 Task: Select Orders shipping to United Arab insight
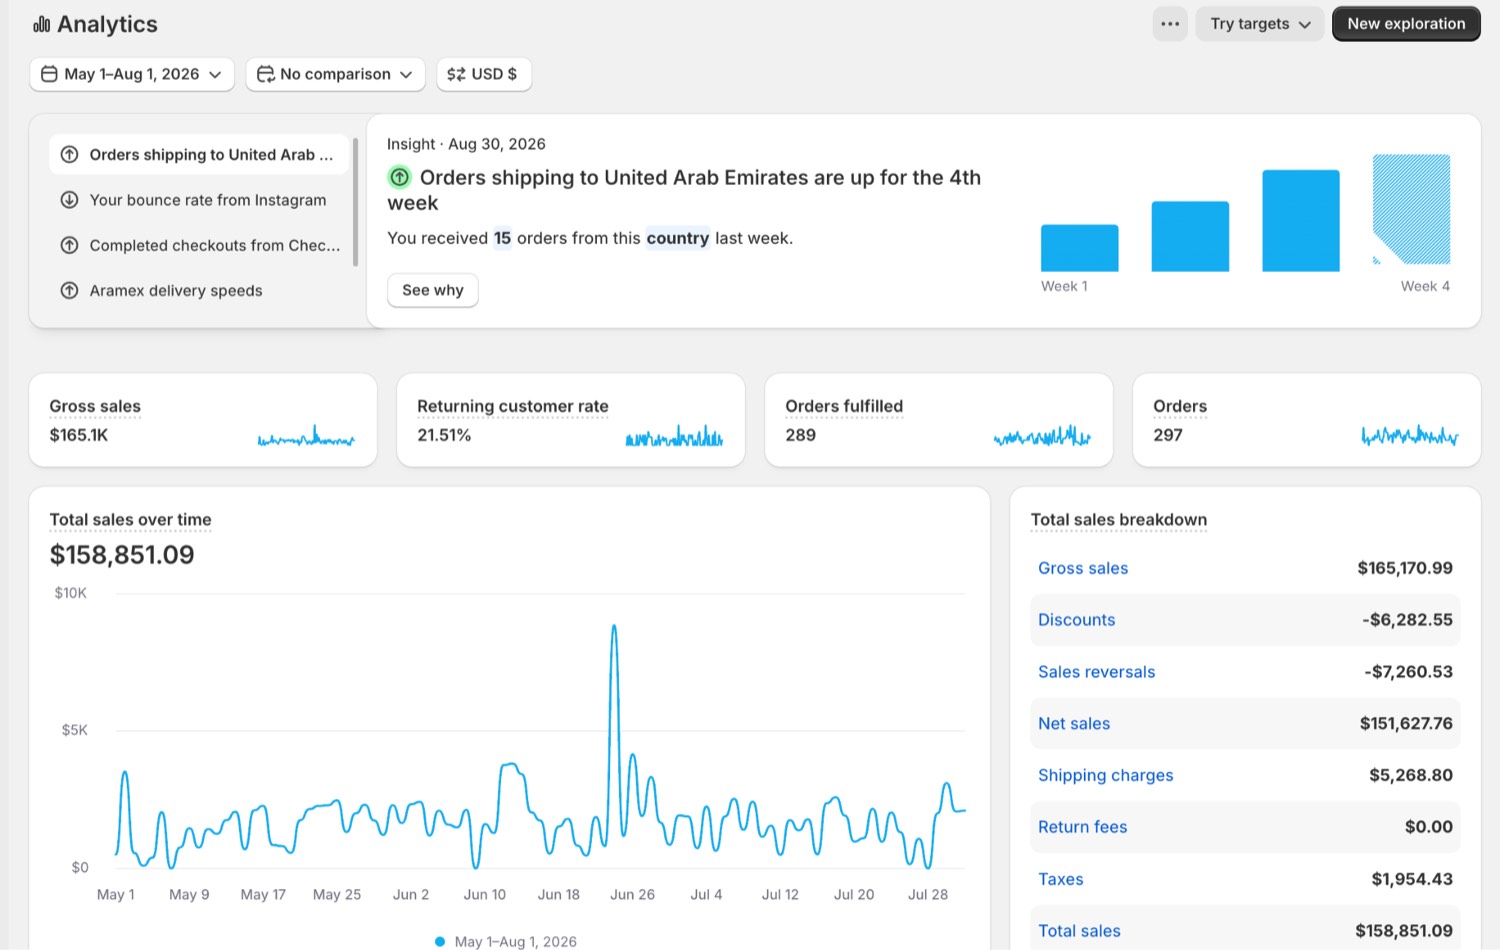tap(199, 154)
